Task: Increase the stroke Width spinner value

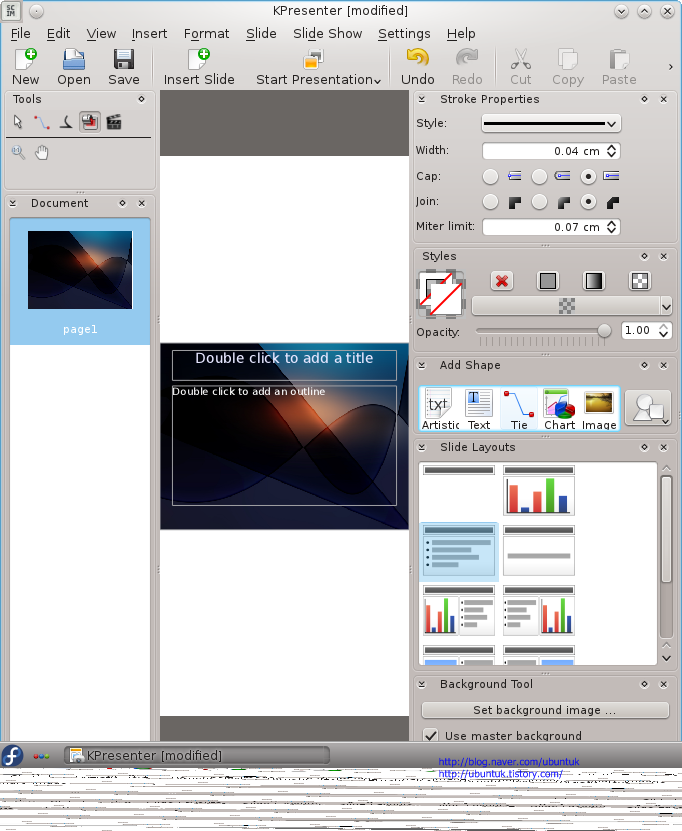Action: (x=612, y=147)
